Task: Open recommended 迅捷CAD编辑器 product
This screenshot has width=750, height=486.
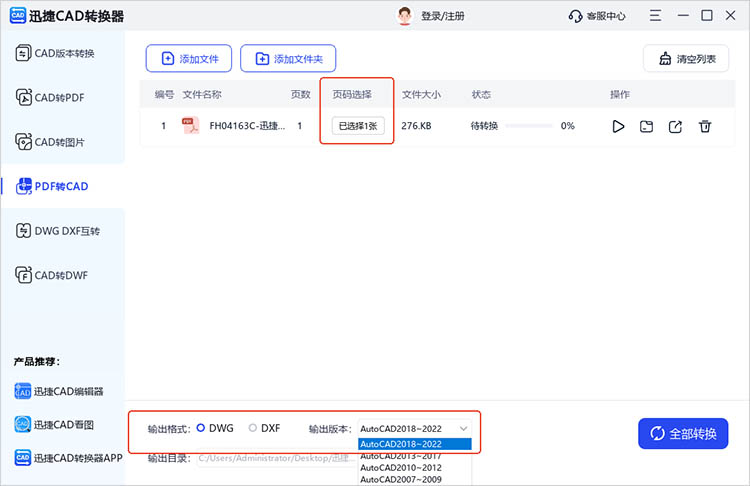Action: tap(59, 391)
